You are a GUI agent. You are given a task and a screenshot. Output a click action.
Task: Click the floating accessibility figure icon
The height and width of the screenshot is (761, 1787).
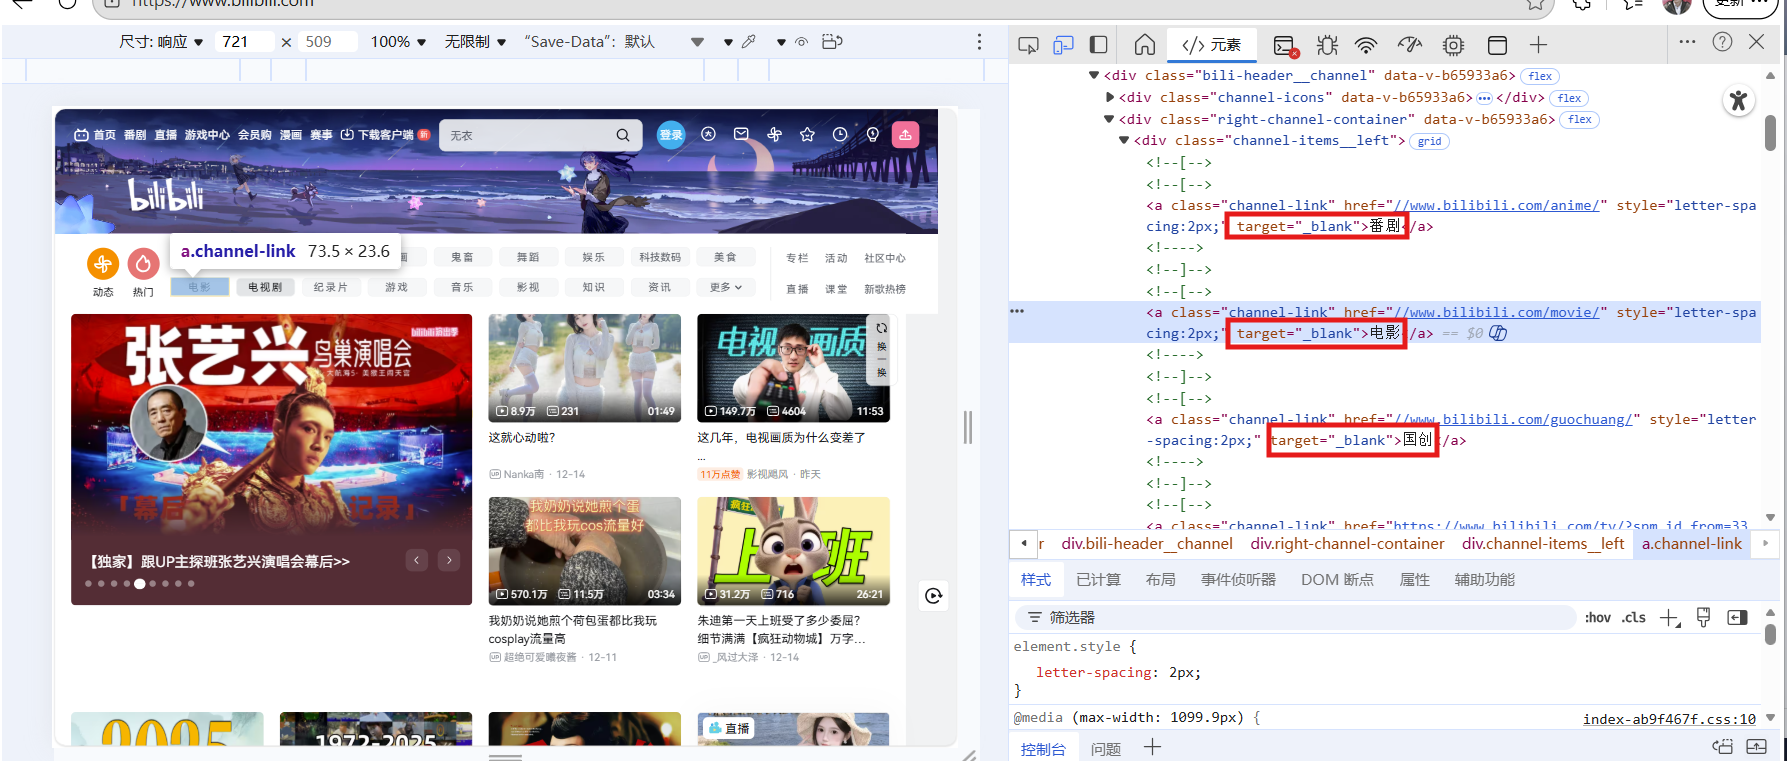pyautogui.click(x=1738, y=101)
